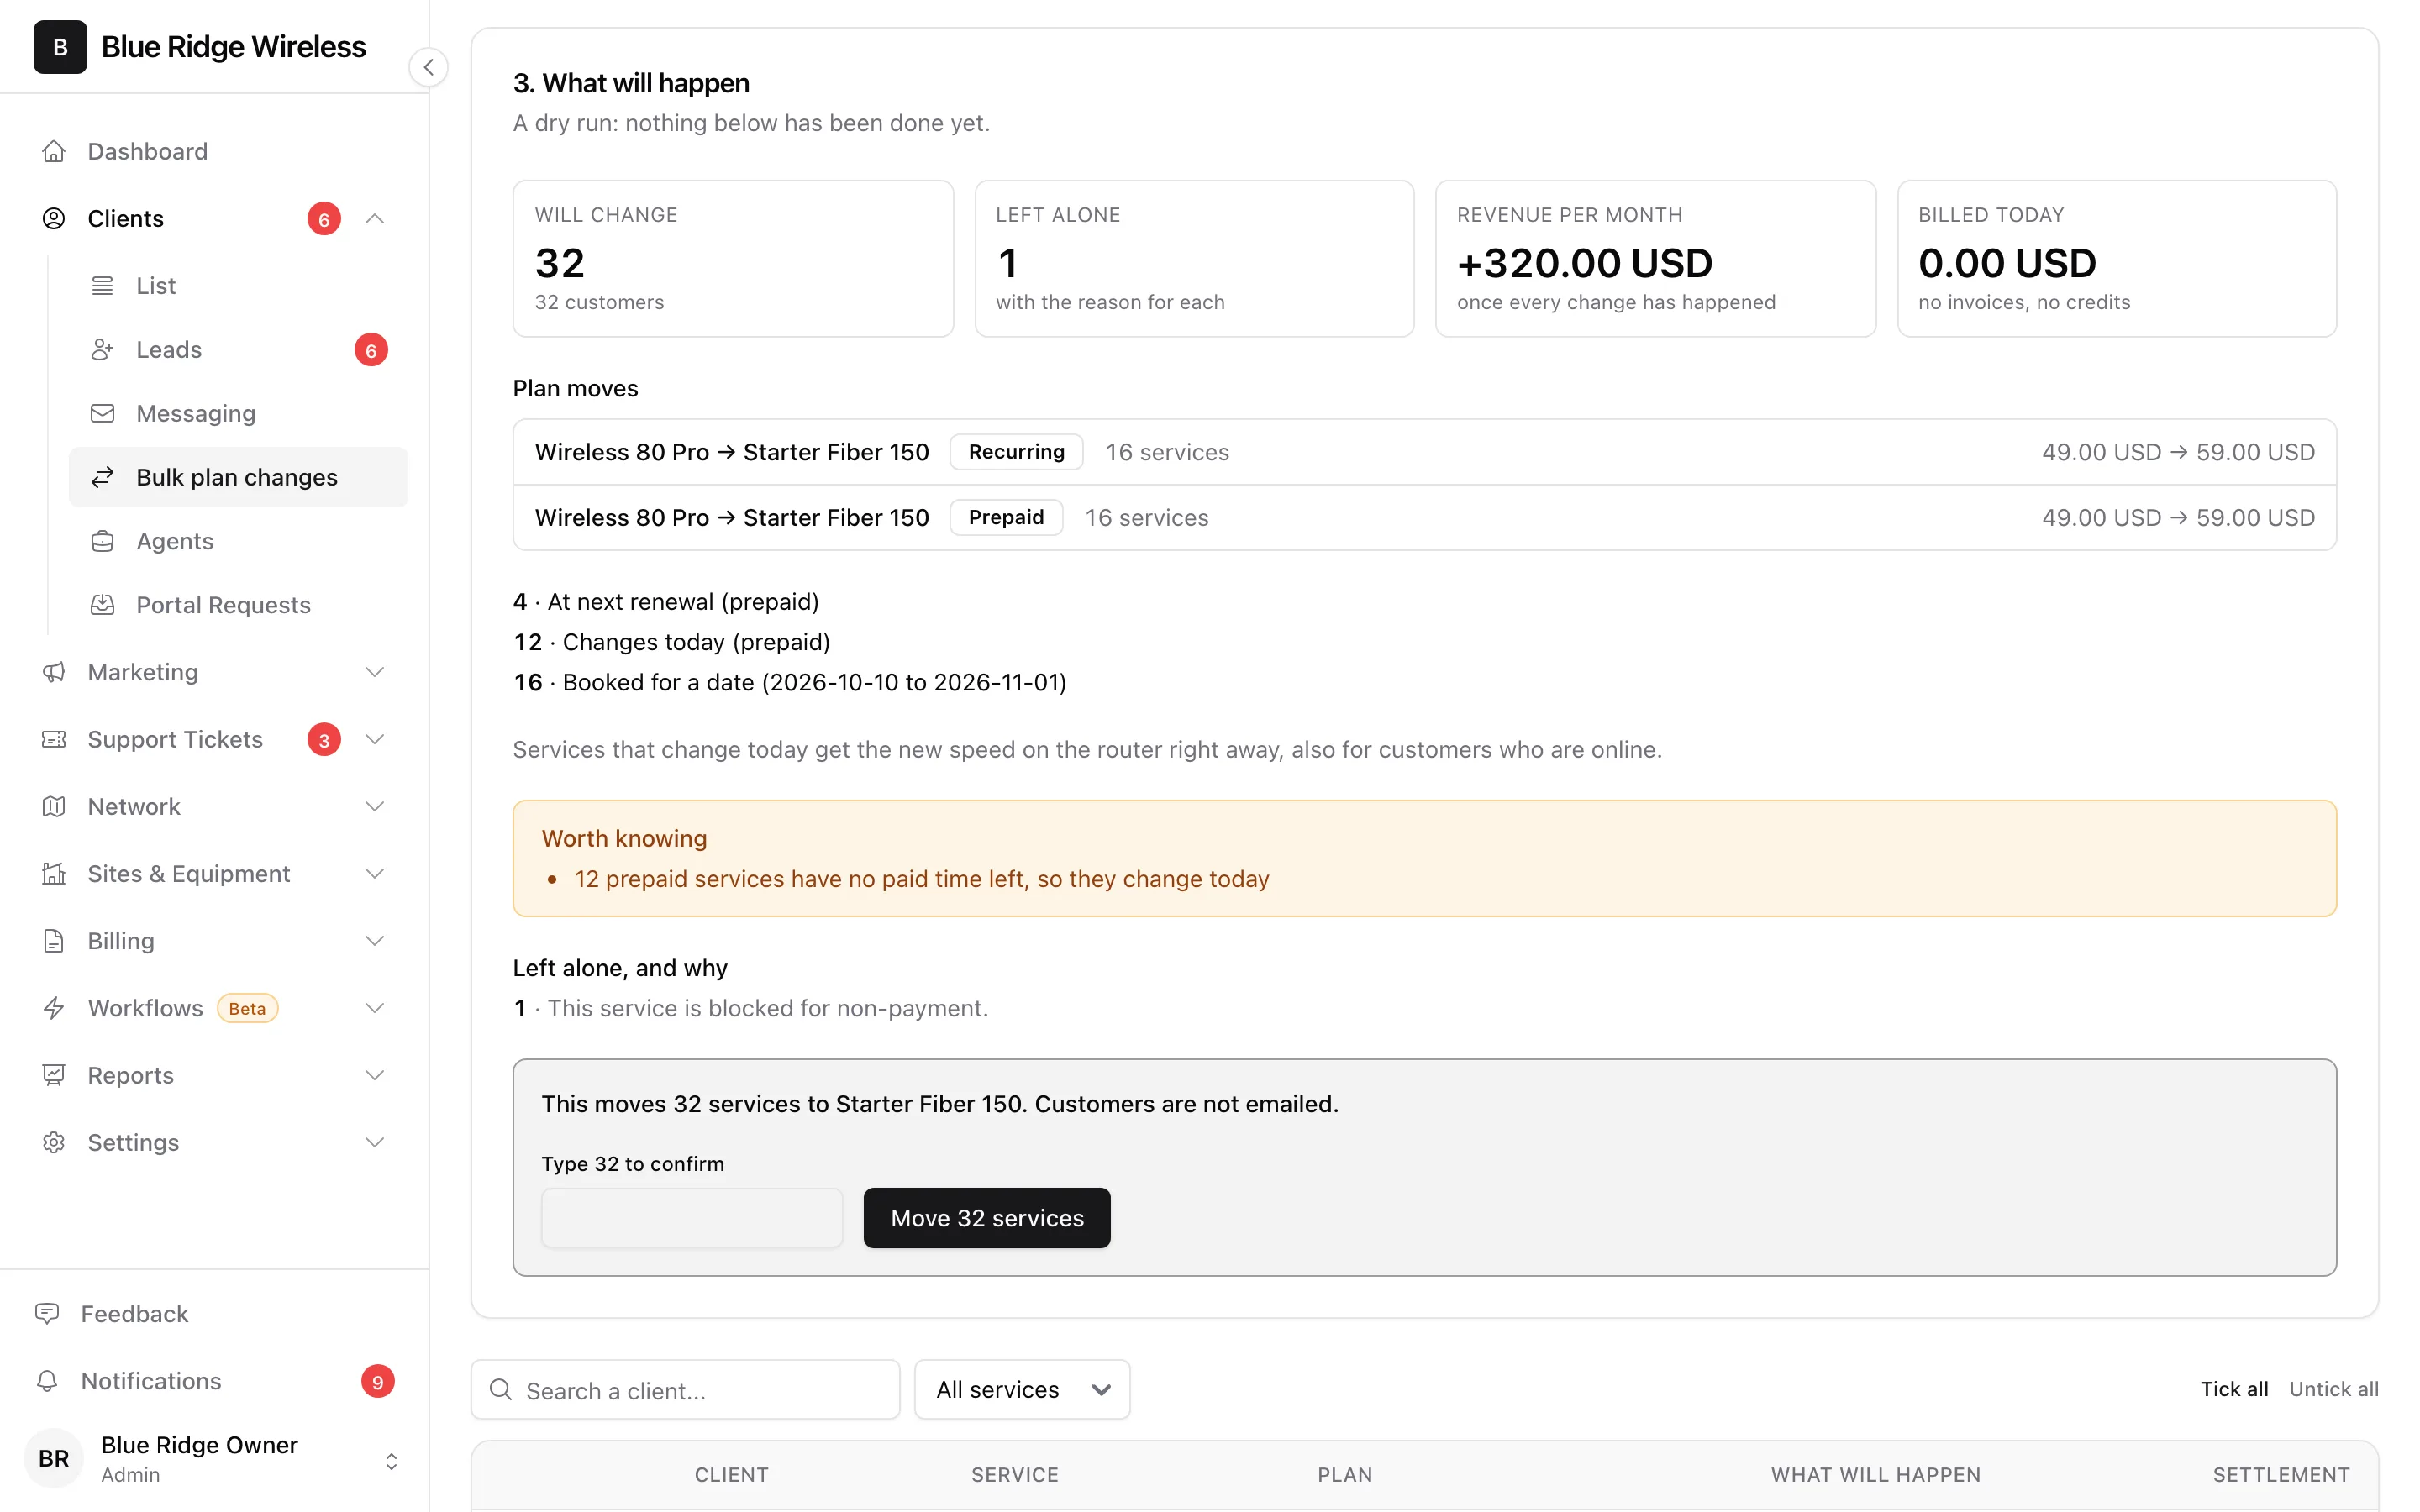This screenshot has height=1512, width=2420.
Task: Expand the Marketing menu chevron
Action: (375, 672)
